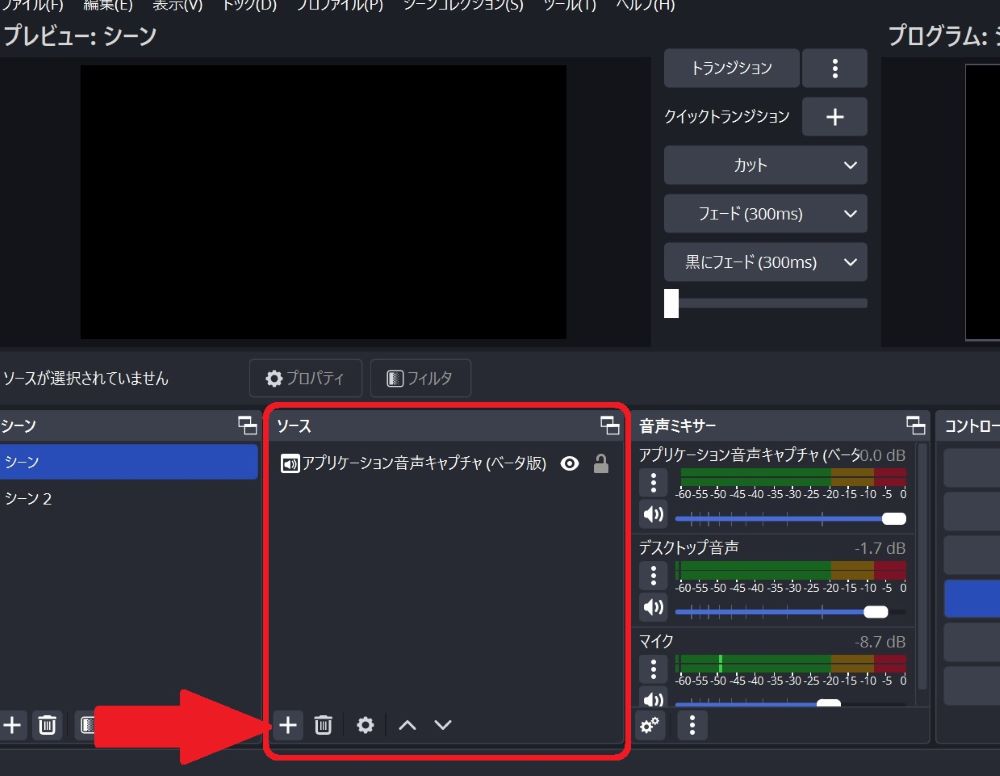Remove selected source with trash icon
The width and height of the screenshot is (1000, 776).
(323, 725)
